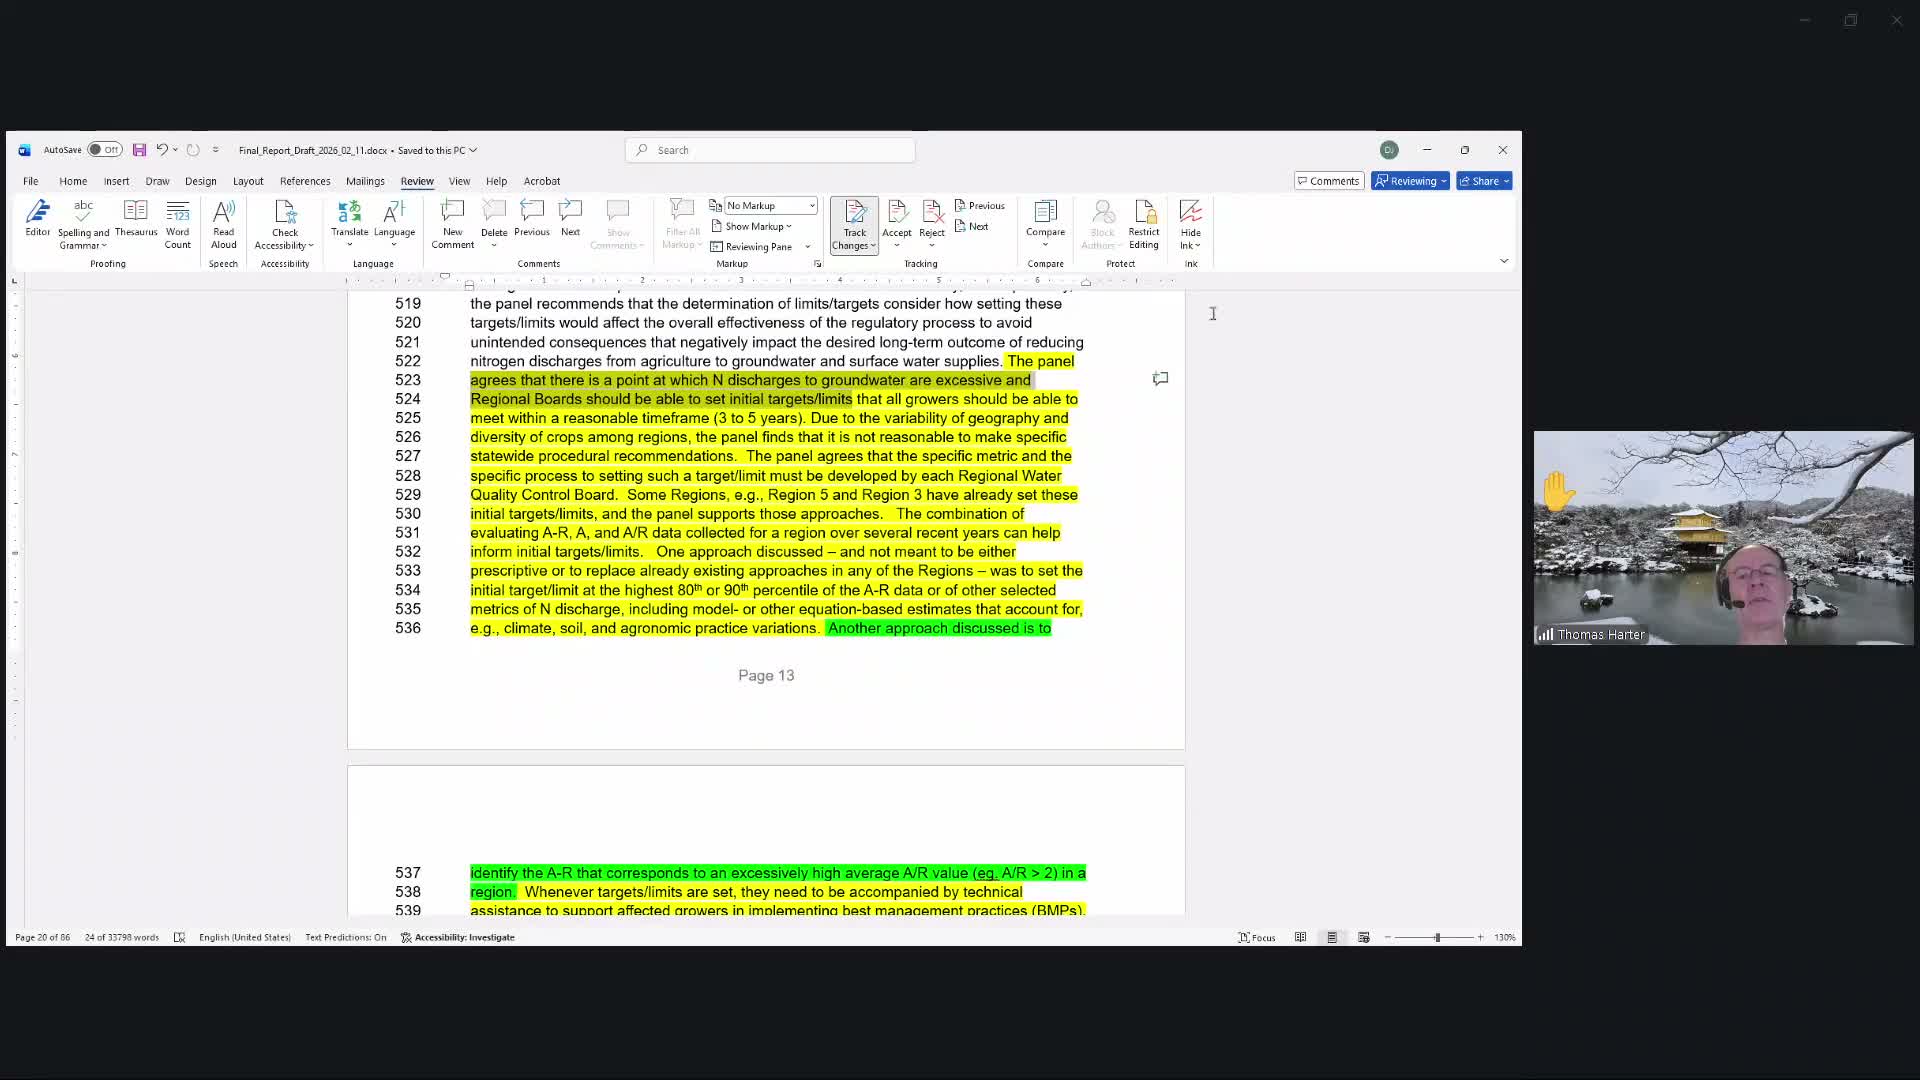Screen dimensions: 1920x1080
Task: Toggle the AutoSave switch
Action: pyautogui.click(x=104, y=150)
